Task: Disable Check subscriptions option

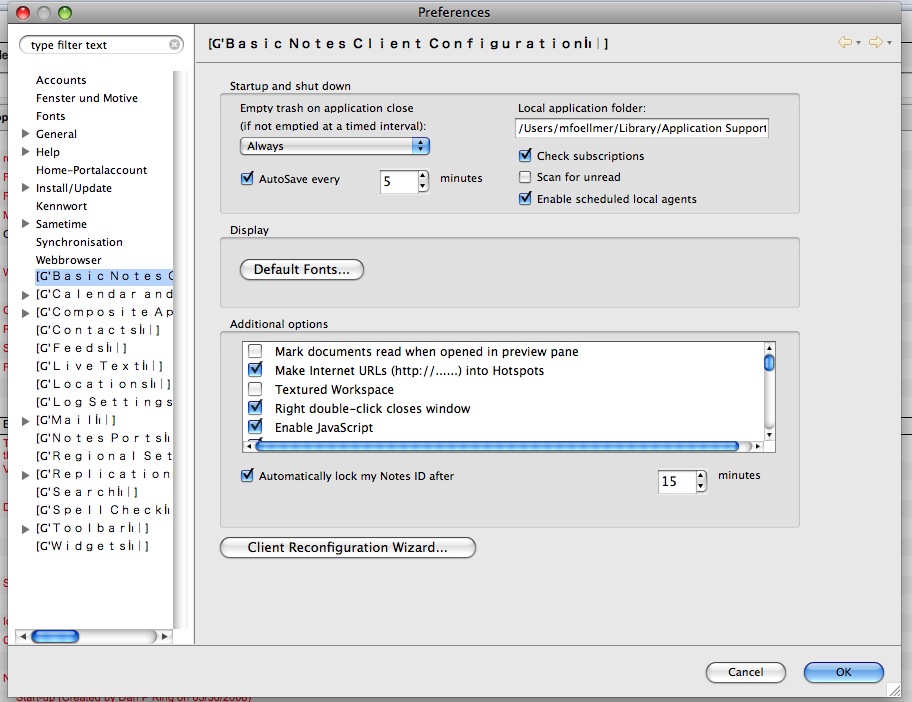Action: coord(525,155)
